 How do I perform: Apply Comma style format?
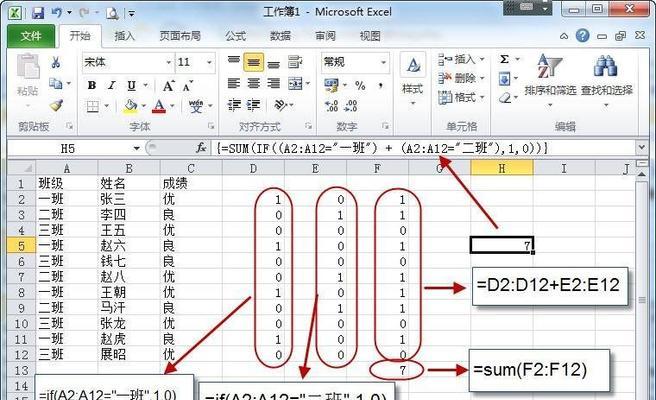coord(381,86)
